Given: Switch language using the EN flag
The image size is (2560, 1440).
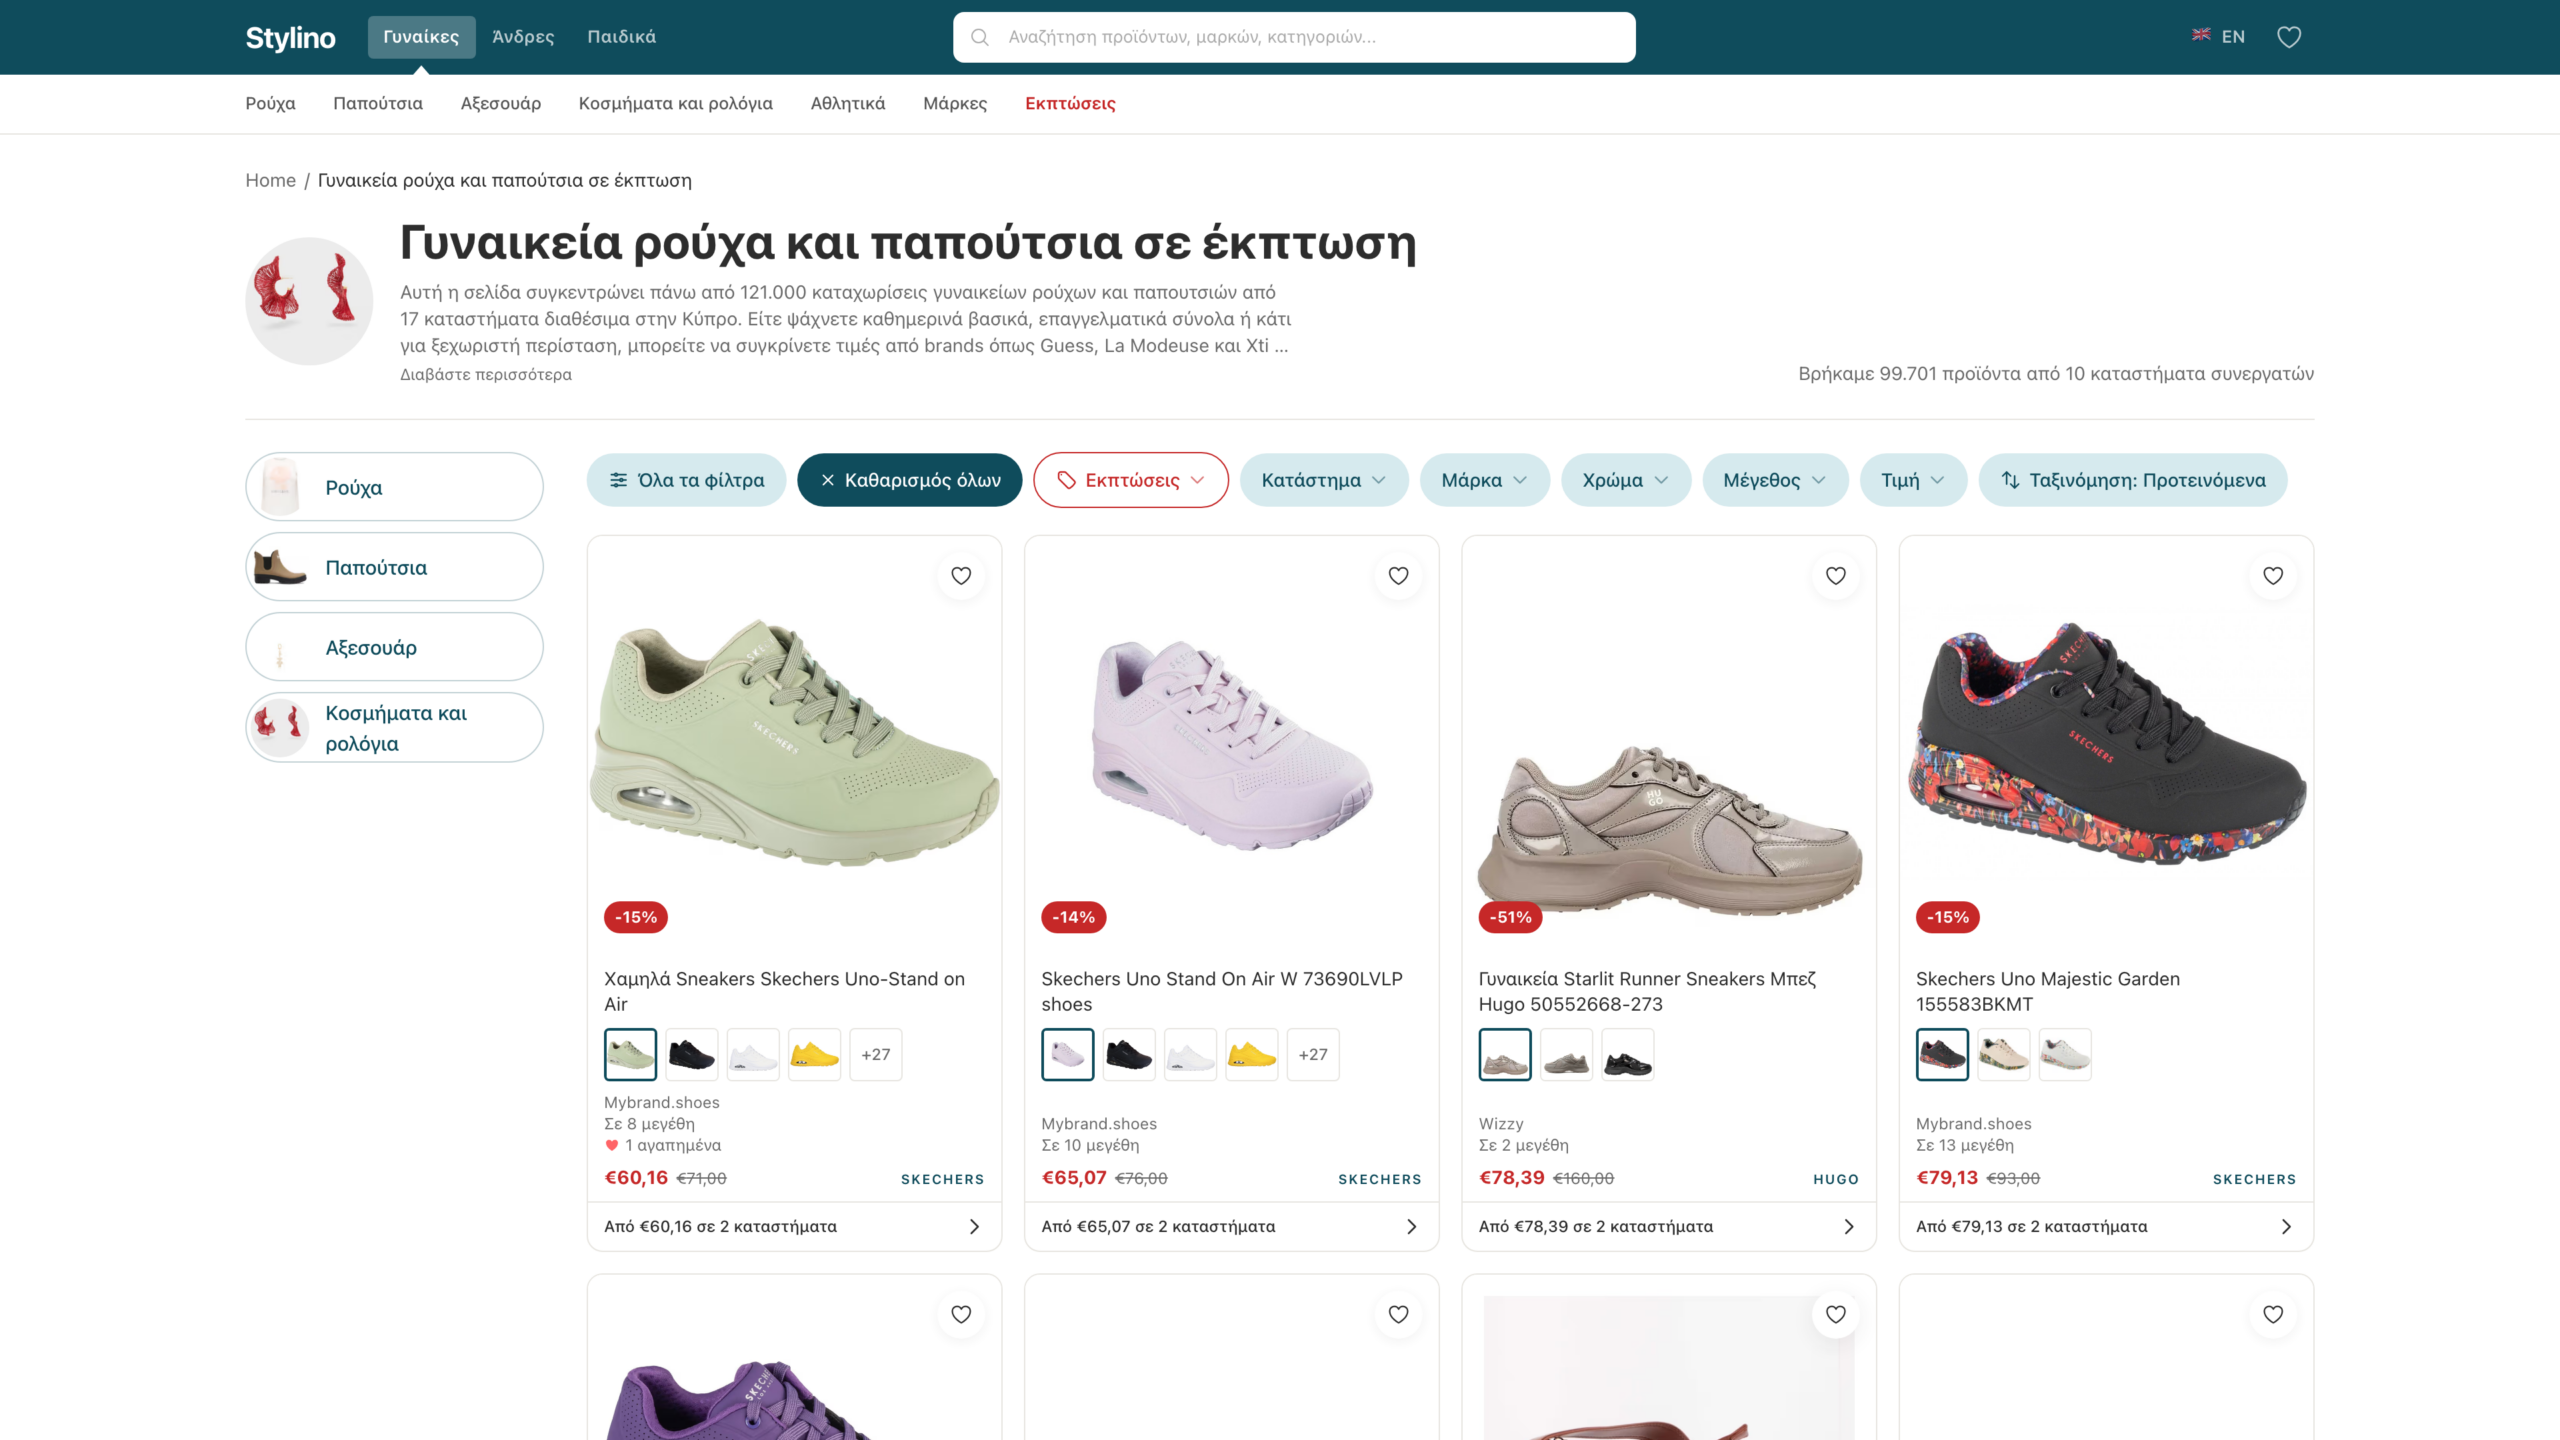Looking at the screenshot, I should point(2218,37).
